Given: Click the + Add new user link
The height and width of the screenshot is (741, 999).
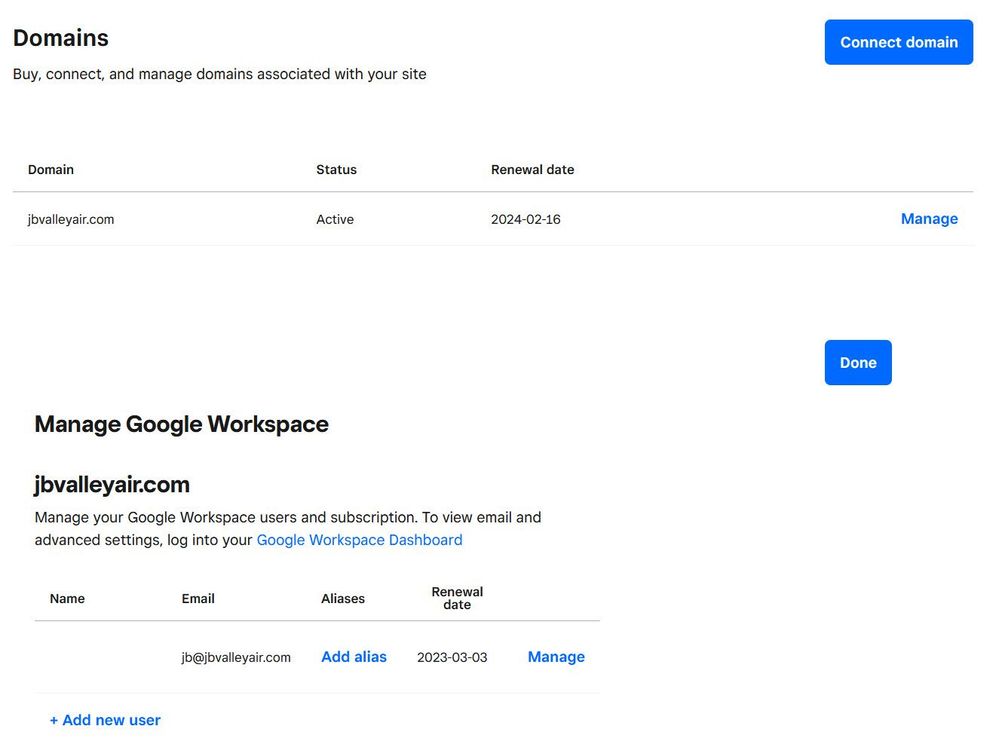Looking at the screenshot, I should (x=105, y=720).
